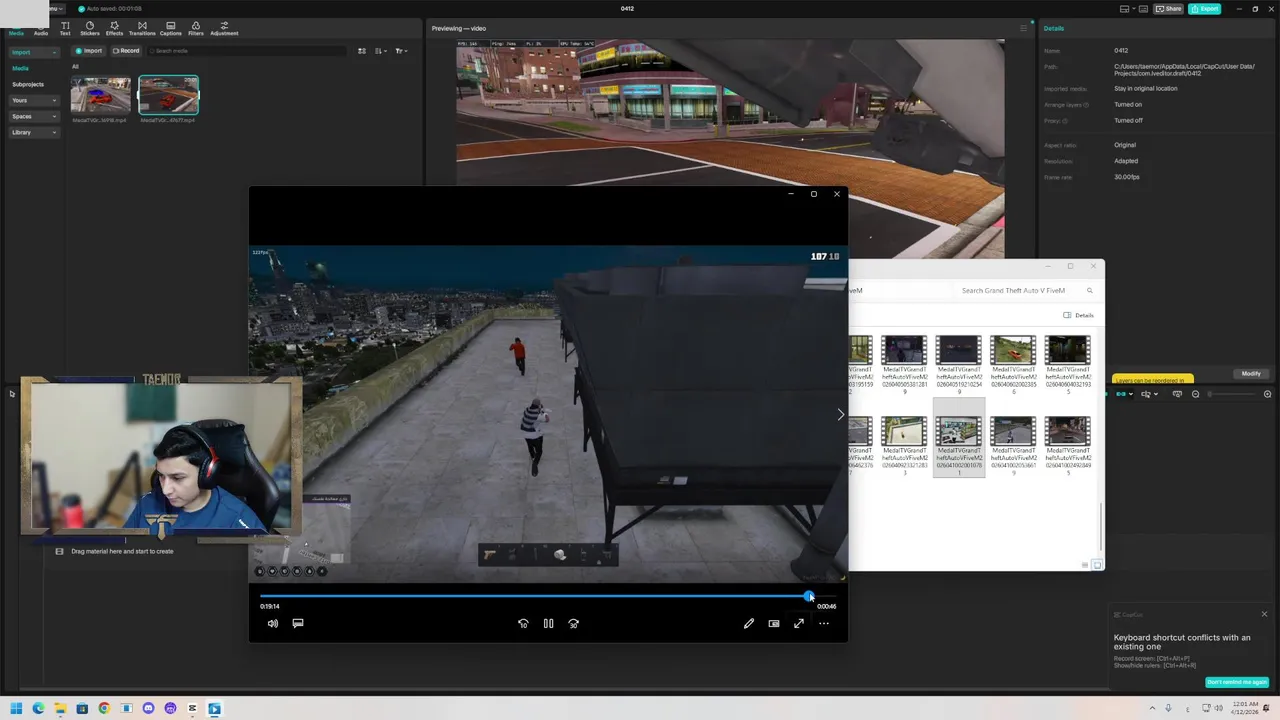Image resolution: width=1280 pixels, height=720 pixels.
Task: Open Discord from the taskbar
Action: point(148,709)
